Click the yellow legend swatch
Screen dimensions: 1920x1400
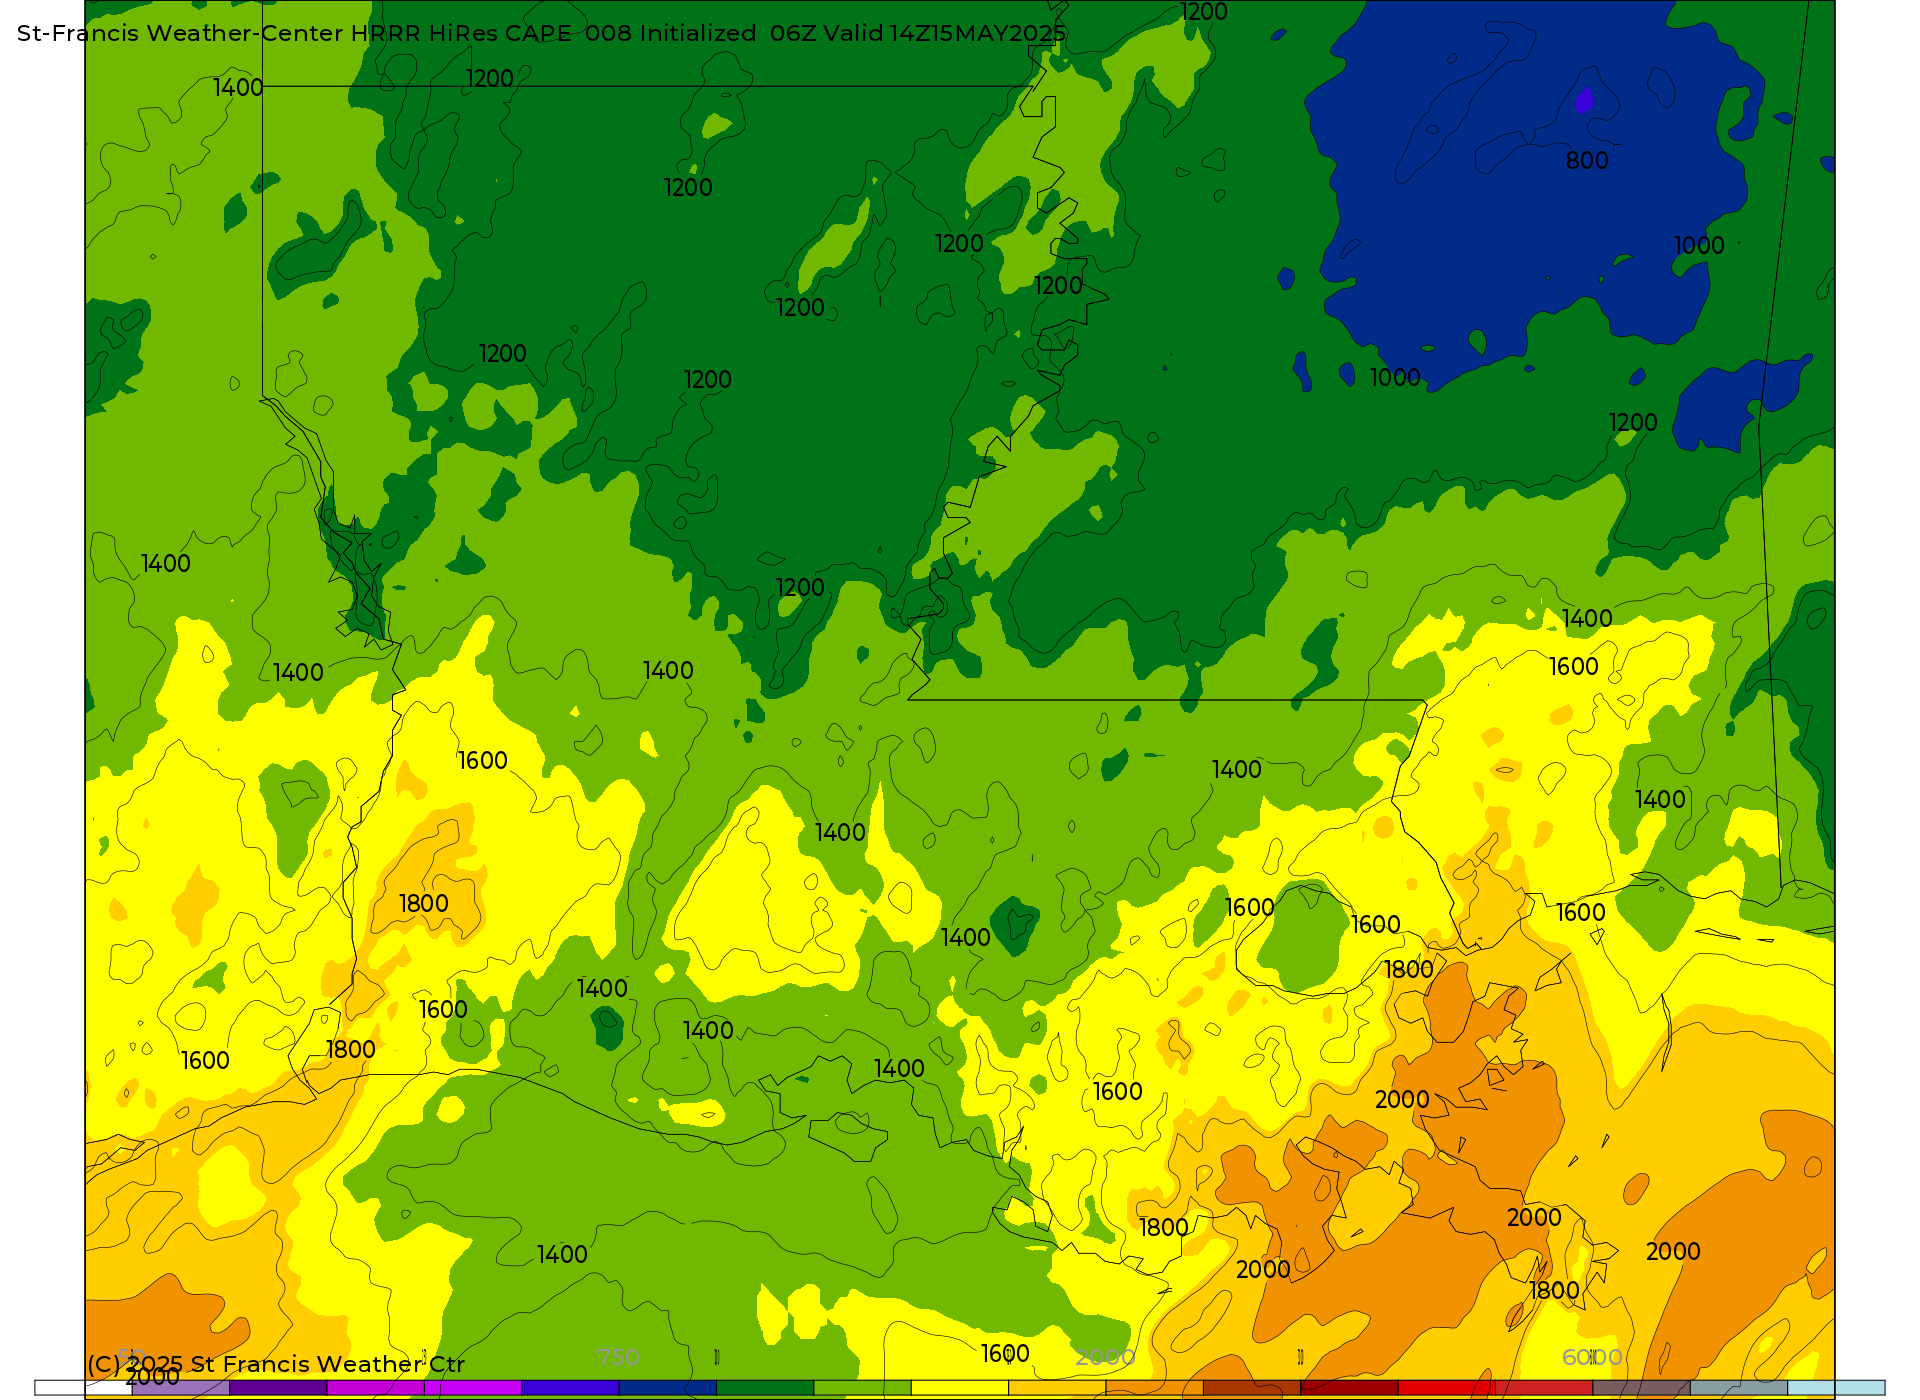click(960, 1388)
